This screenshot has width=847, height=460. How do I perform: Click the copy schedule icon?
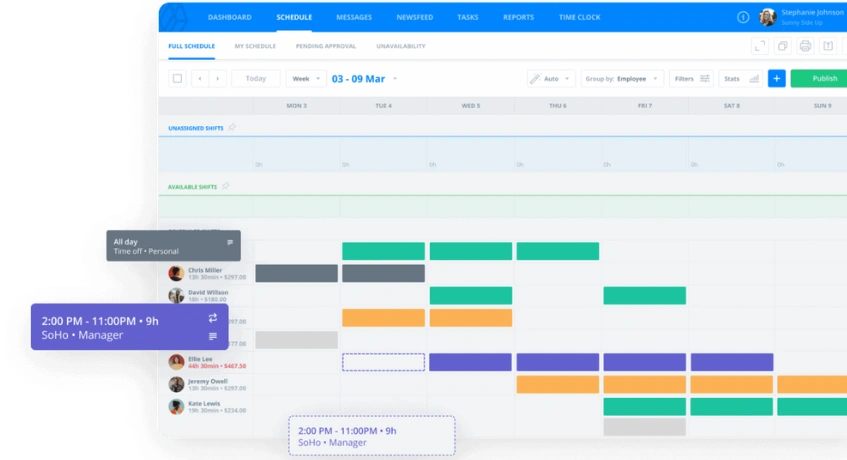click(x=782, y=46)
